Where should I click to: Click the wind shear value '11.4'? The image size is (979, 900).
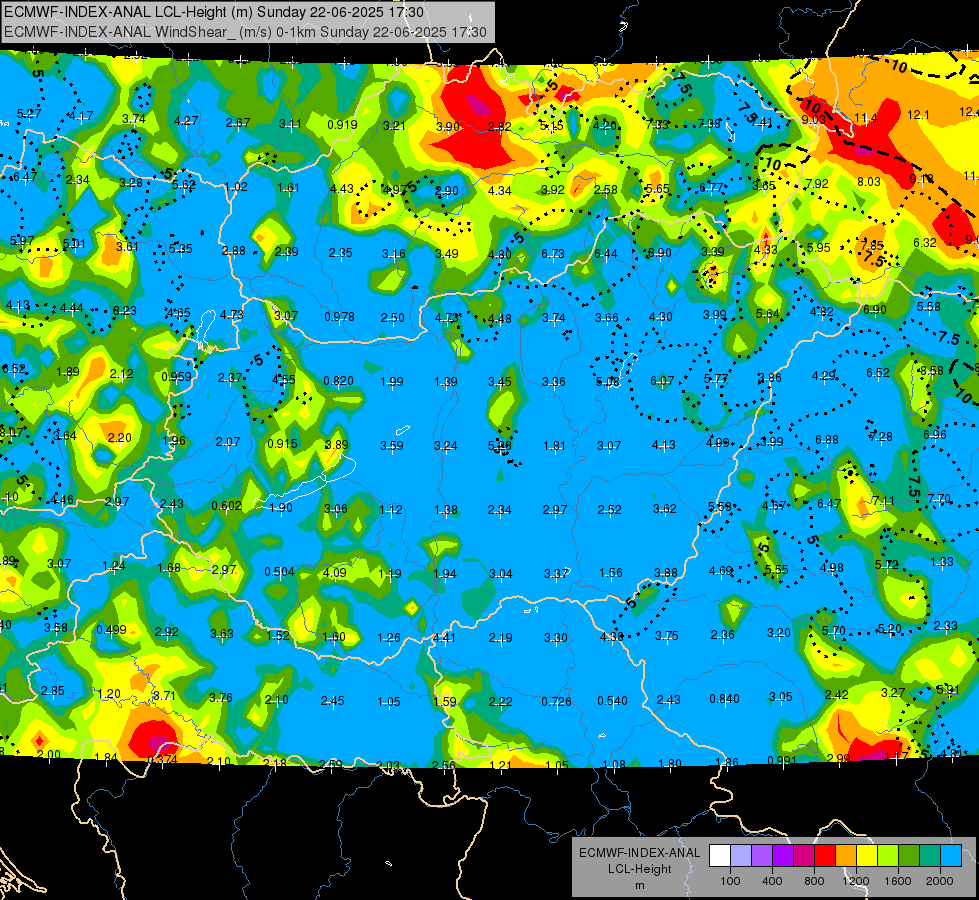[x=865, y=118]
